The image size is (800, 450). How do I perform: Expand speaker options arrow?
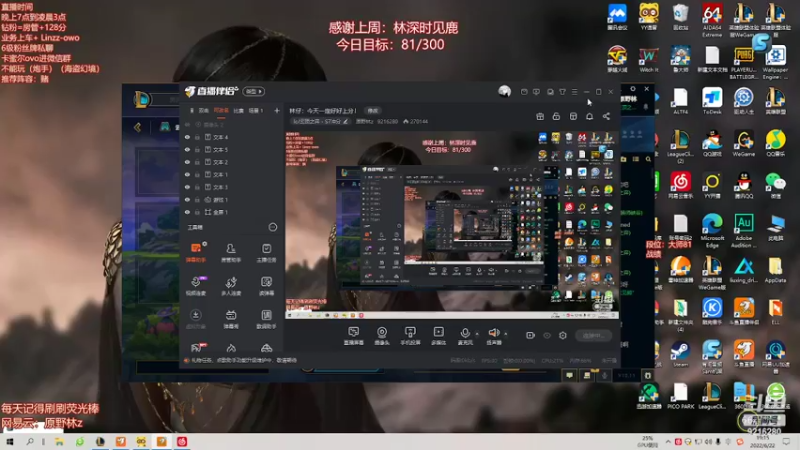pyautogui.click(x=506, y=334)
